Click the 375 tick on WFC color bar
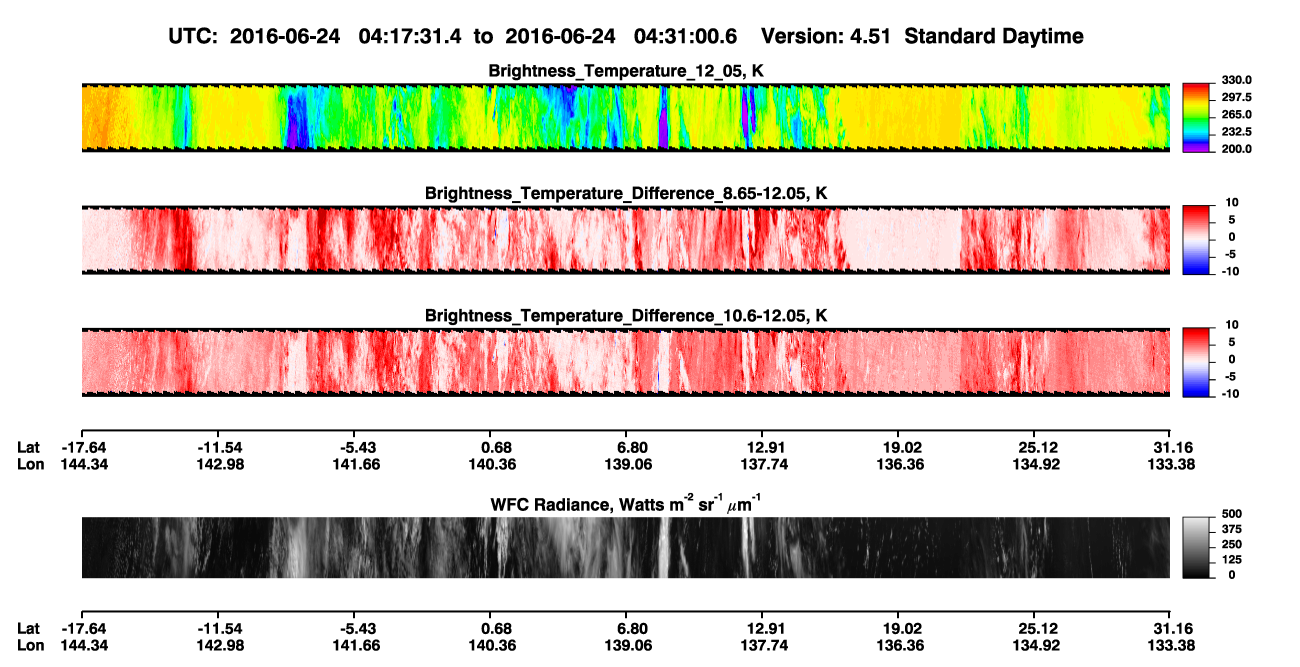 pyautogui.click(x=1230, y=529)
